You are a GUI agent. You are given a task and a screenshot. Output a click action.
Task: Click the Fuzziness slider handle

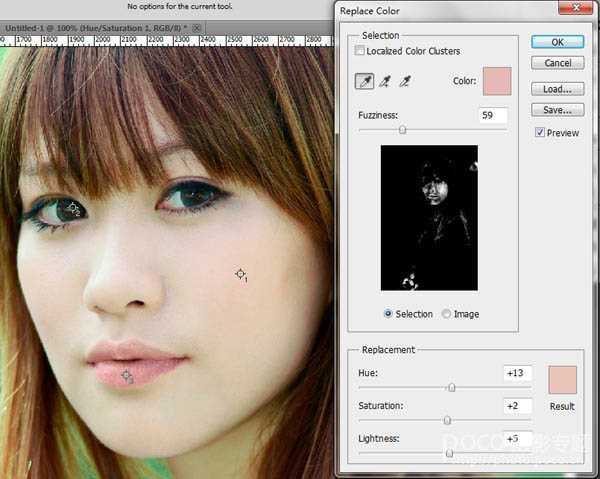coord(402,130)
